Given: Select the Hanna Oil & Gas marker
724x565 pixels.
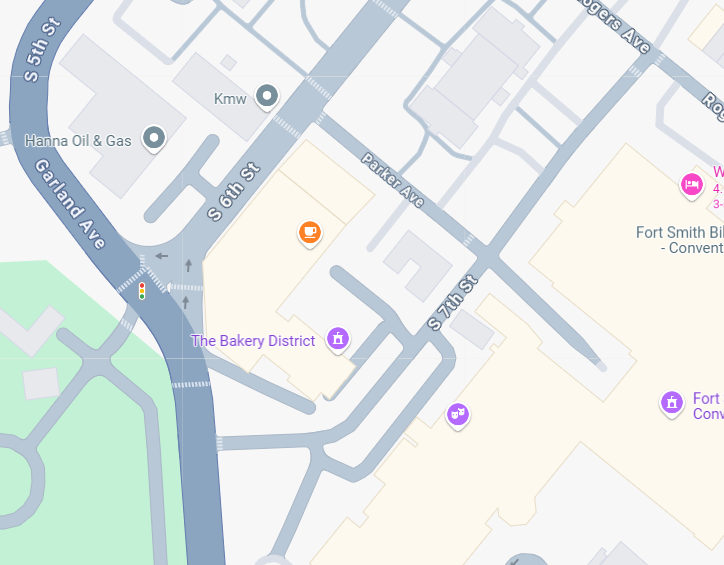Looking at the screenshot, I should [154, 139].
